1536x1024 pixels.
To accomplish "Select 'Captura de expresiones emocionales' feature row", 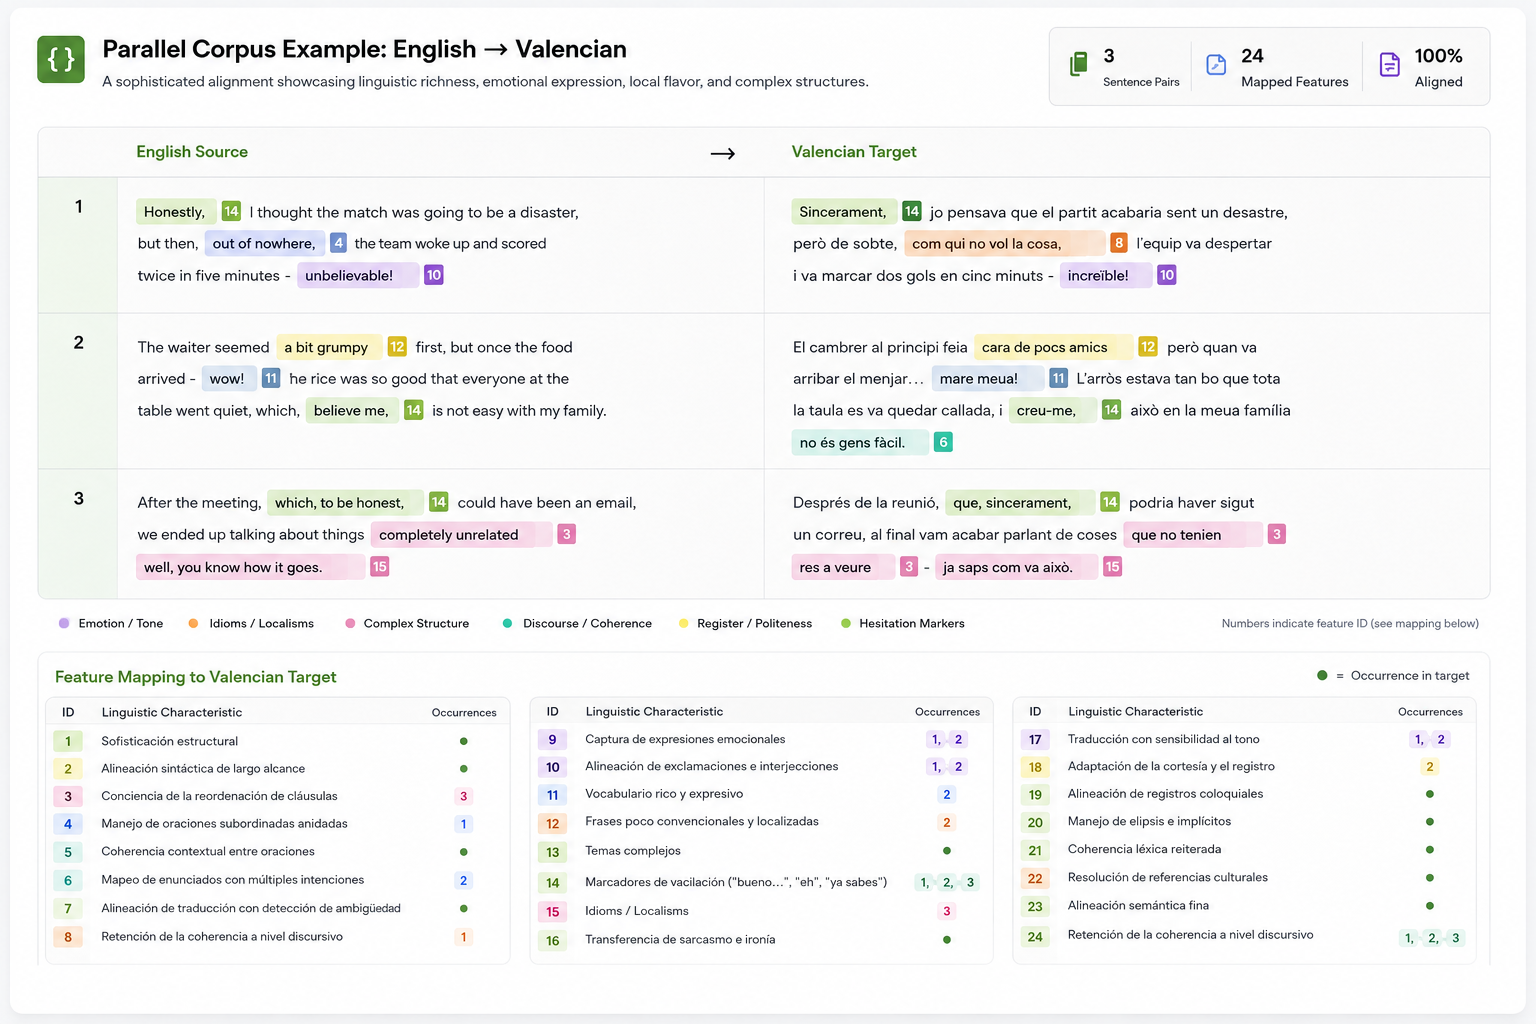I will 761,739.
